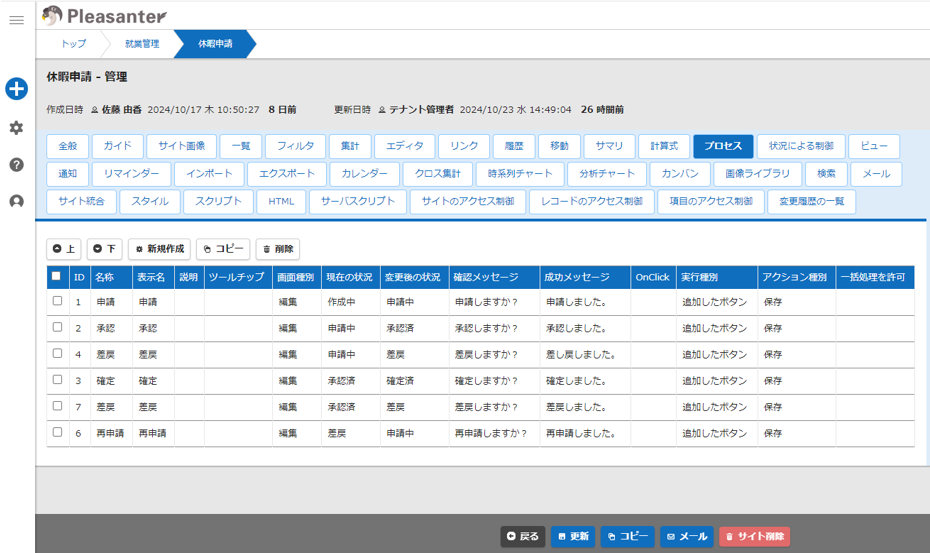The height and width of the screenshot is (553, 930).
Task: Open the user account icon
Action: tap(16, 202)
